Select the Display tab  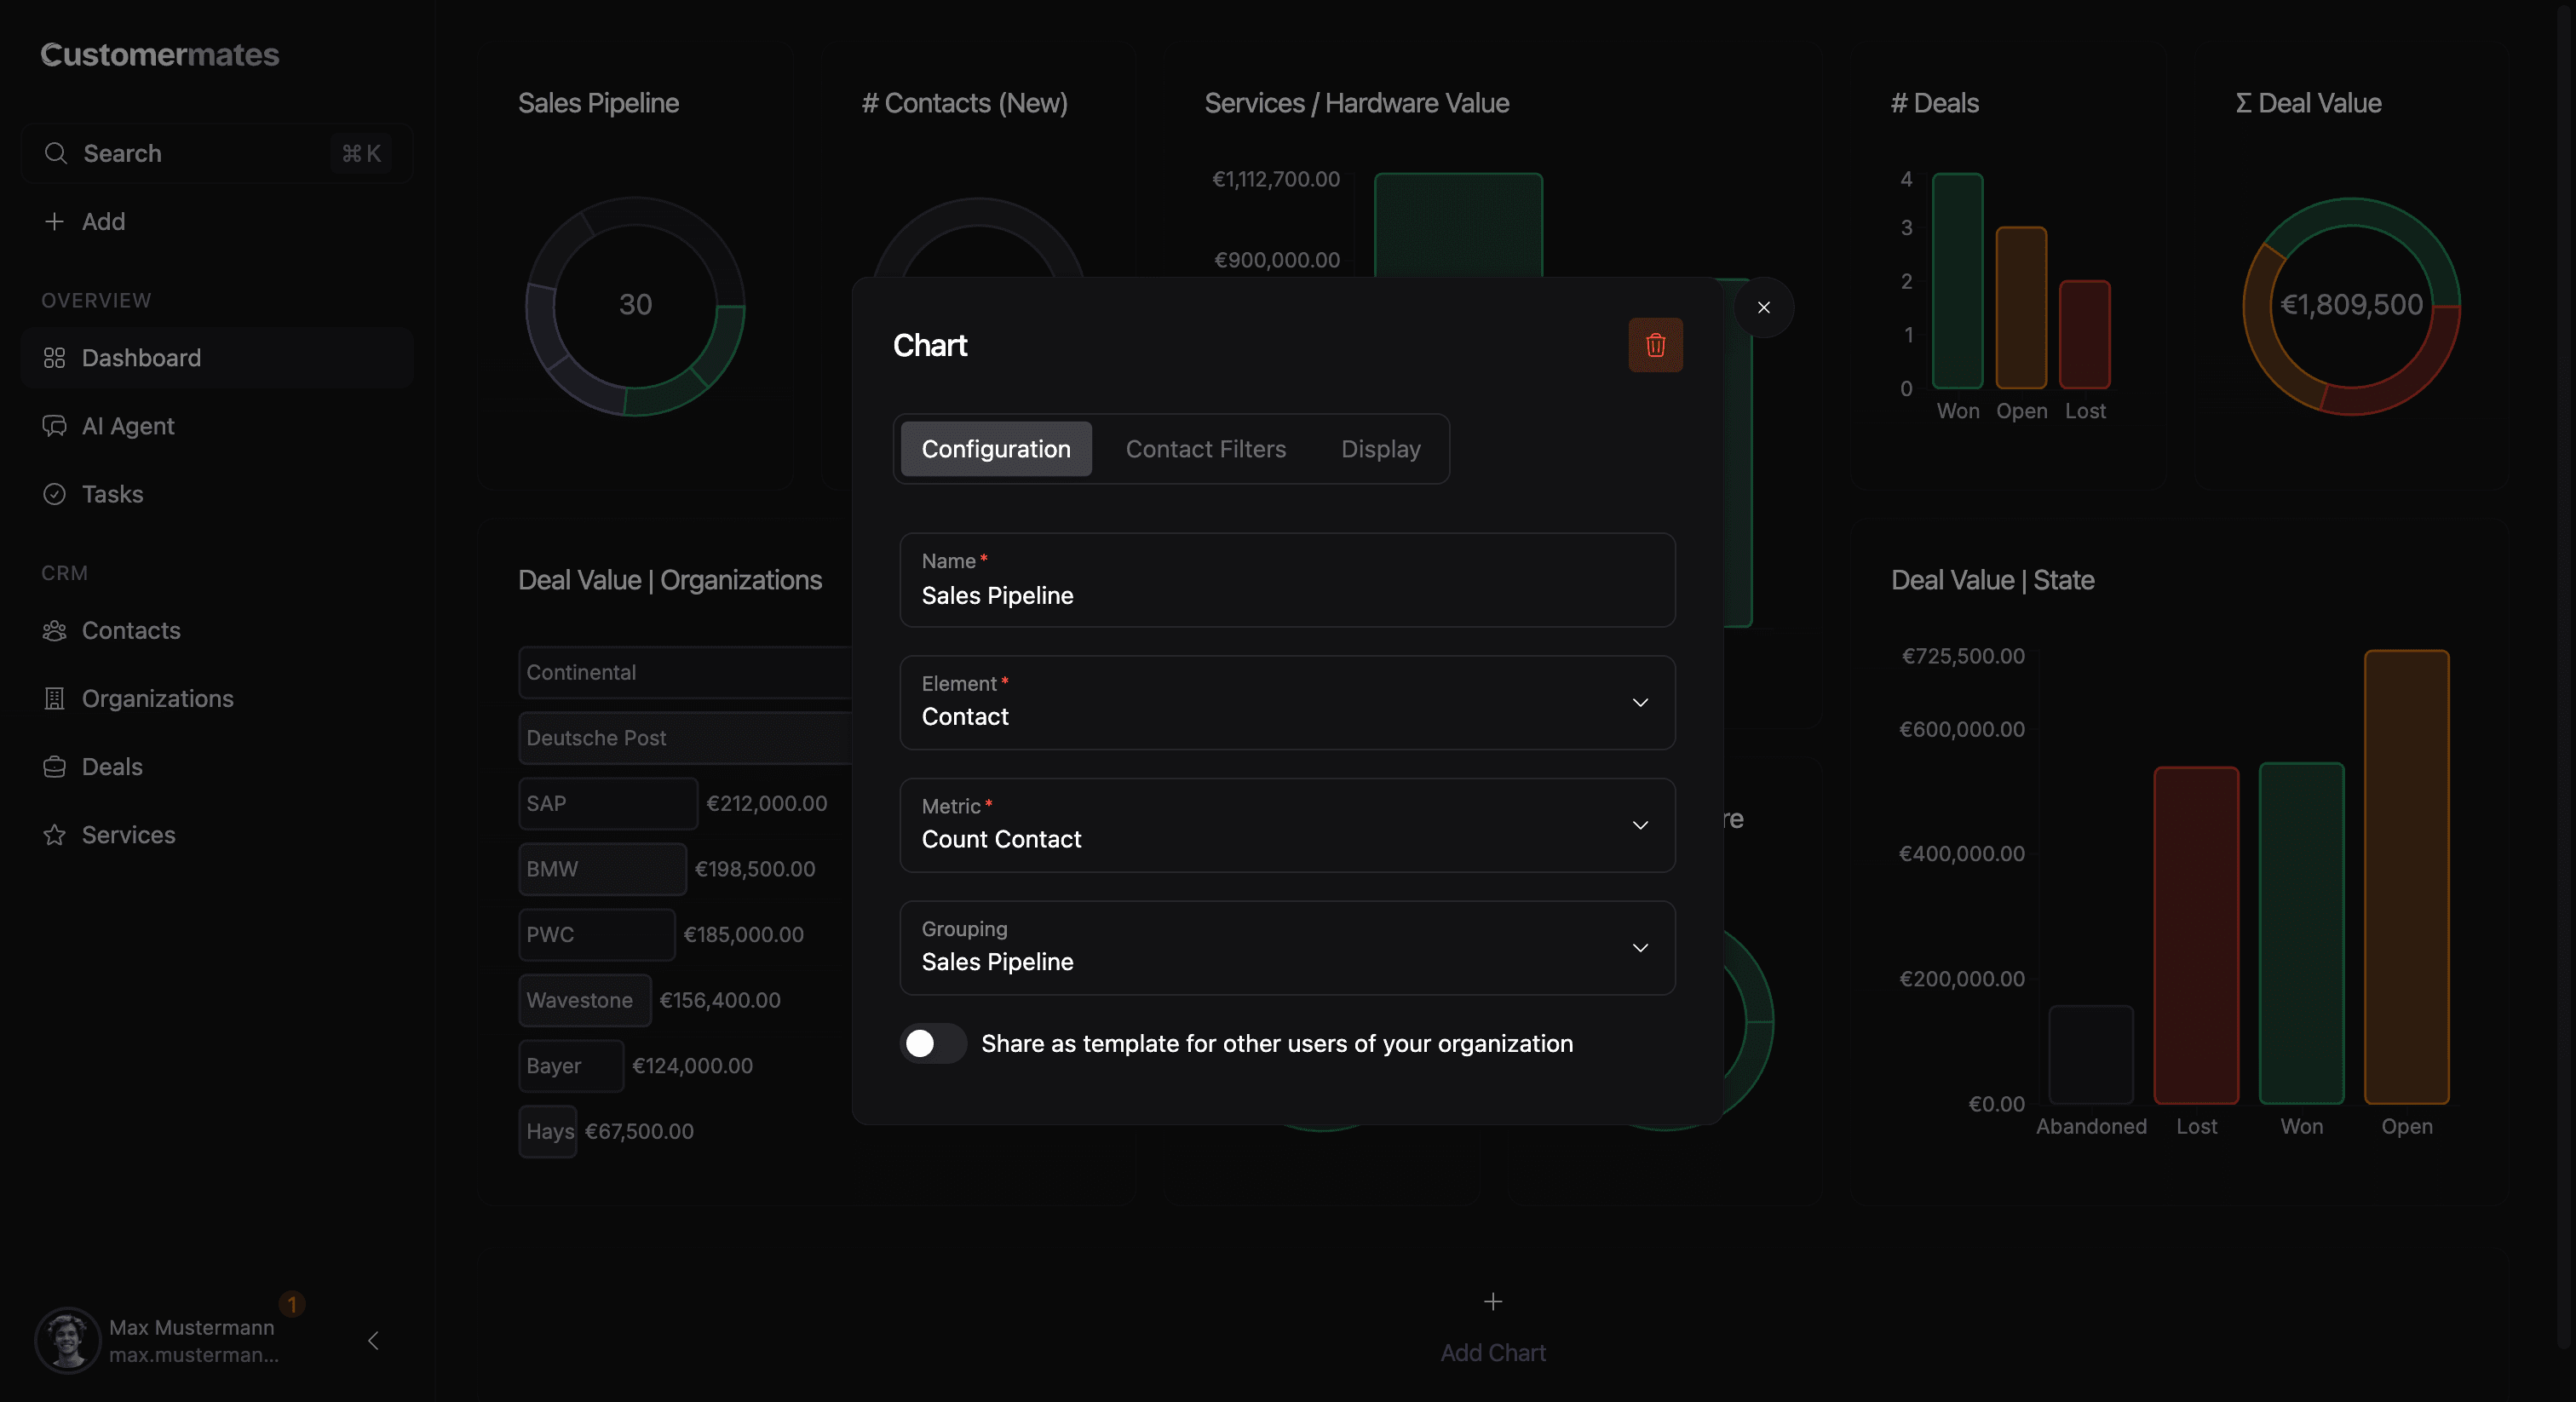tap(1381, 448)
